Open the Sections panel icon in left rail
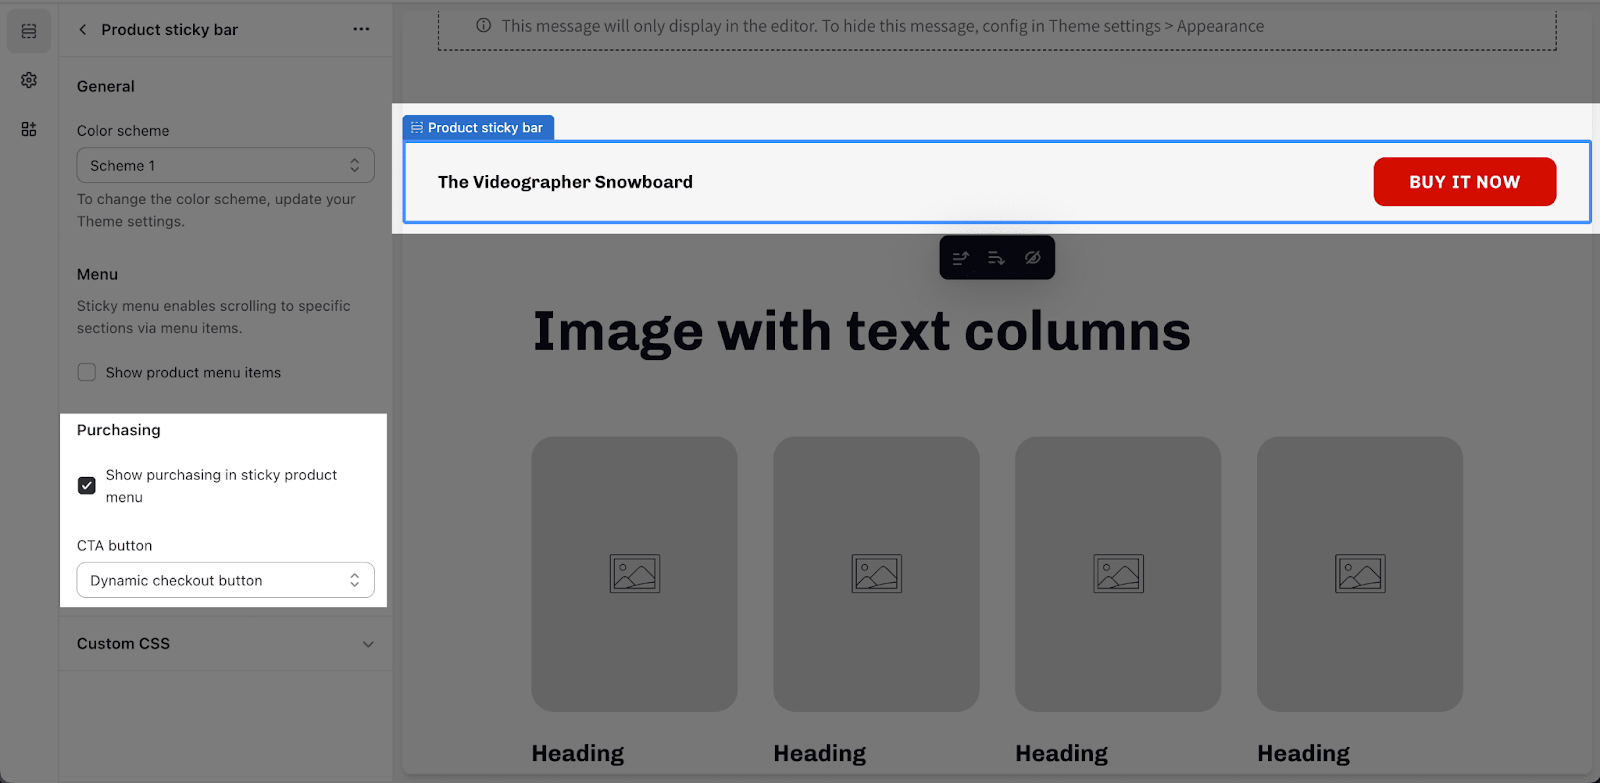The image size is (1600, 783). 29,32
